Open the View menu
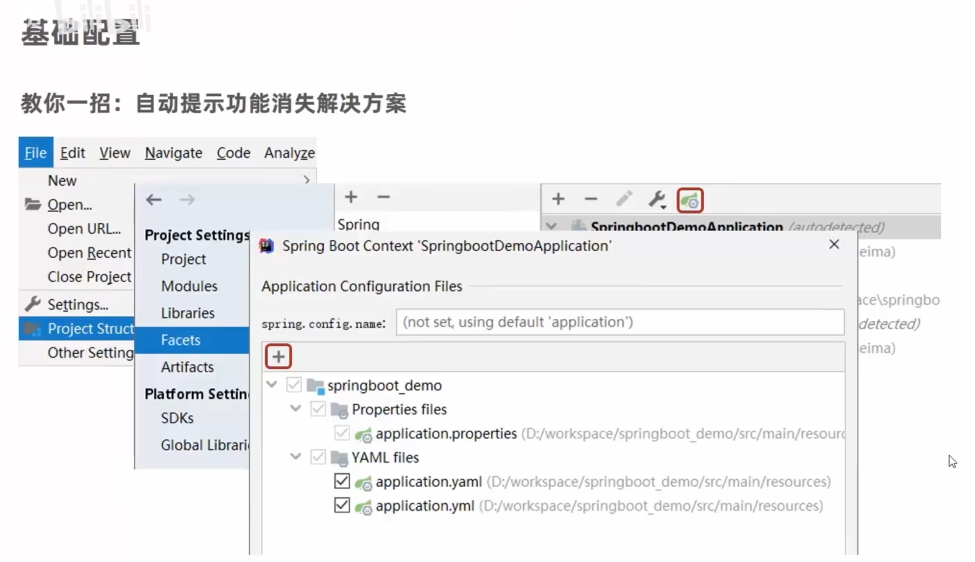The image size is (975, 562). (x=114, y=152)
